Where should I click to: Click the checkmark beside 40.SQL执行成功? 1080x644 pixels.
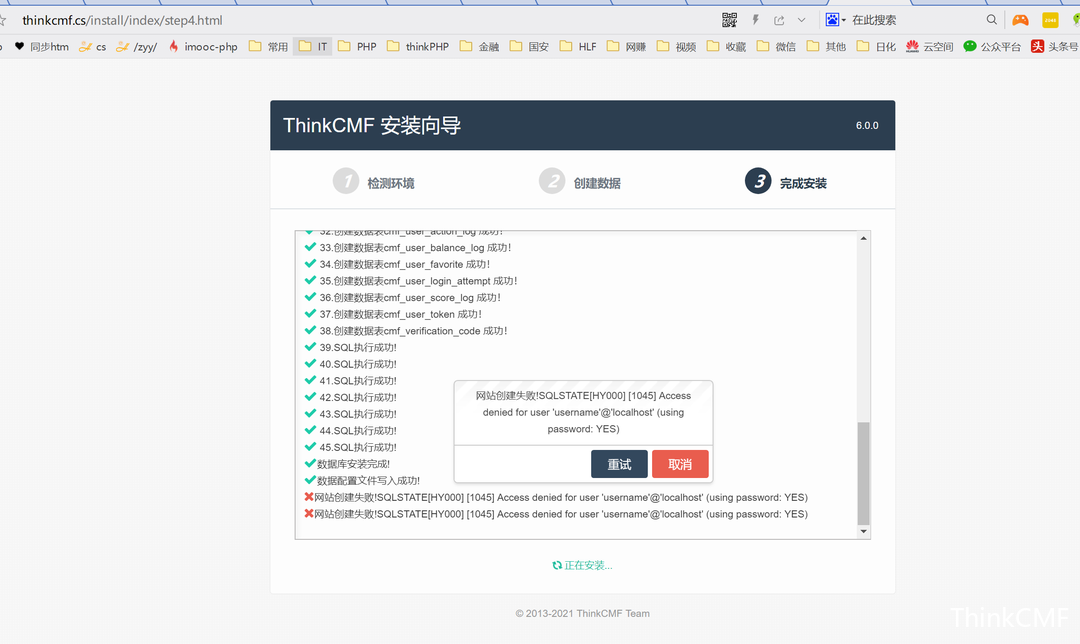coord(310,363)
